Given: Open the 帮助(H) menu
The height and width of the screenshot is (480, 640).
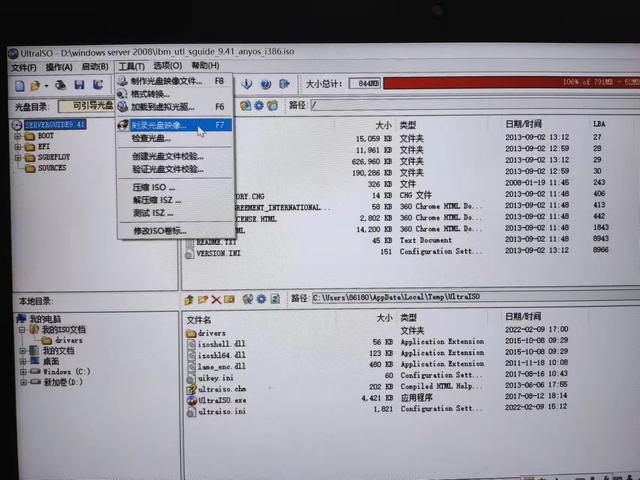Looking at the screenshot, I should 205,65.
